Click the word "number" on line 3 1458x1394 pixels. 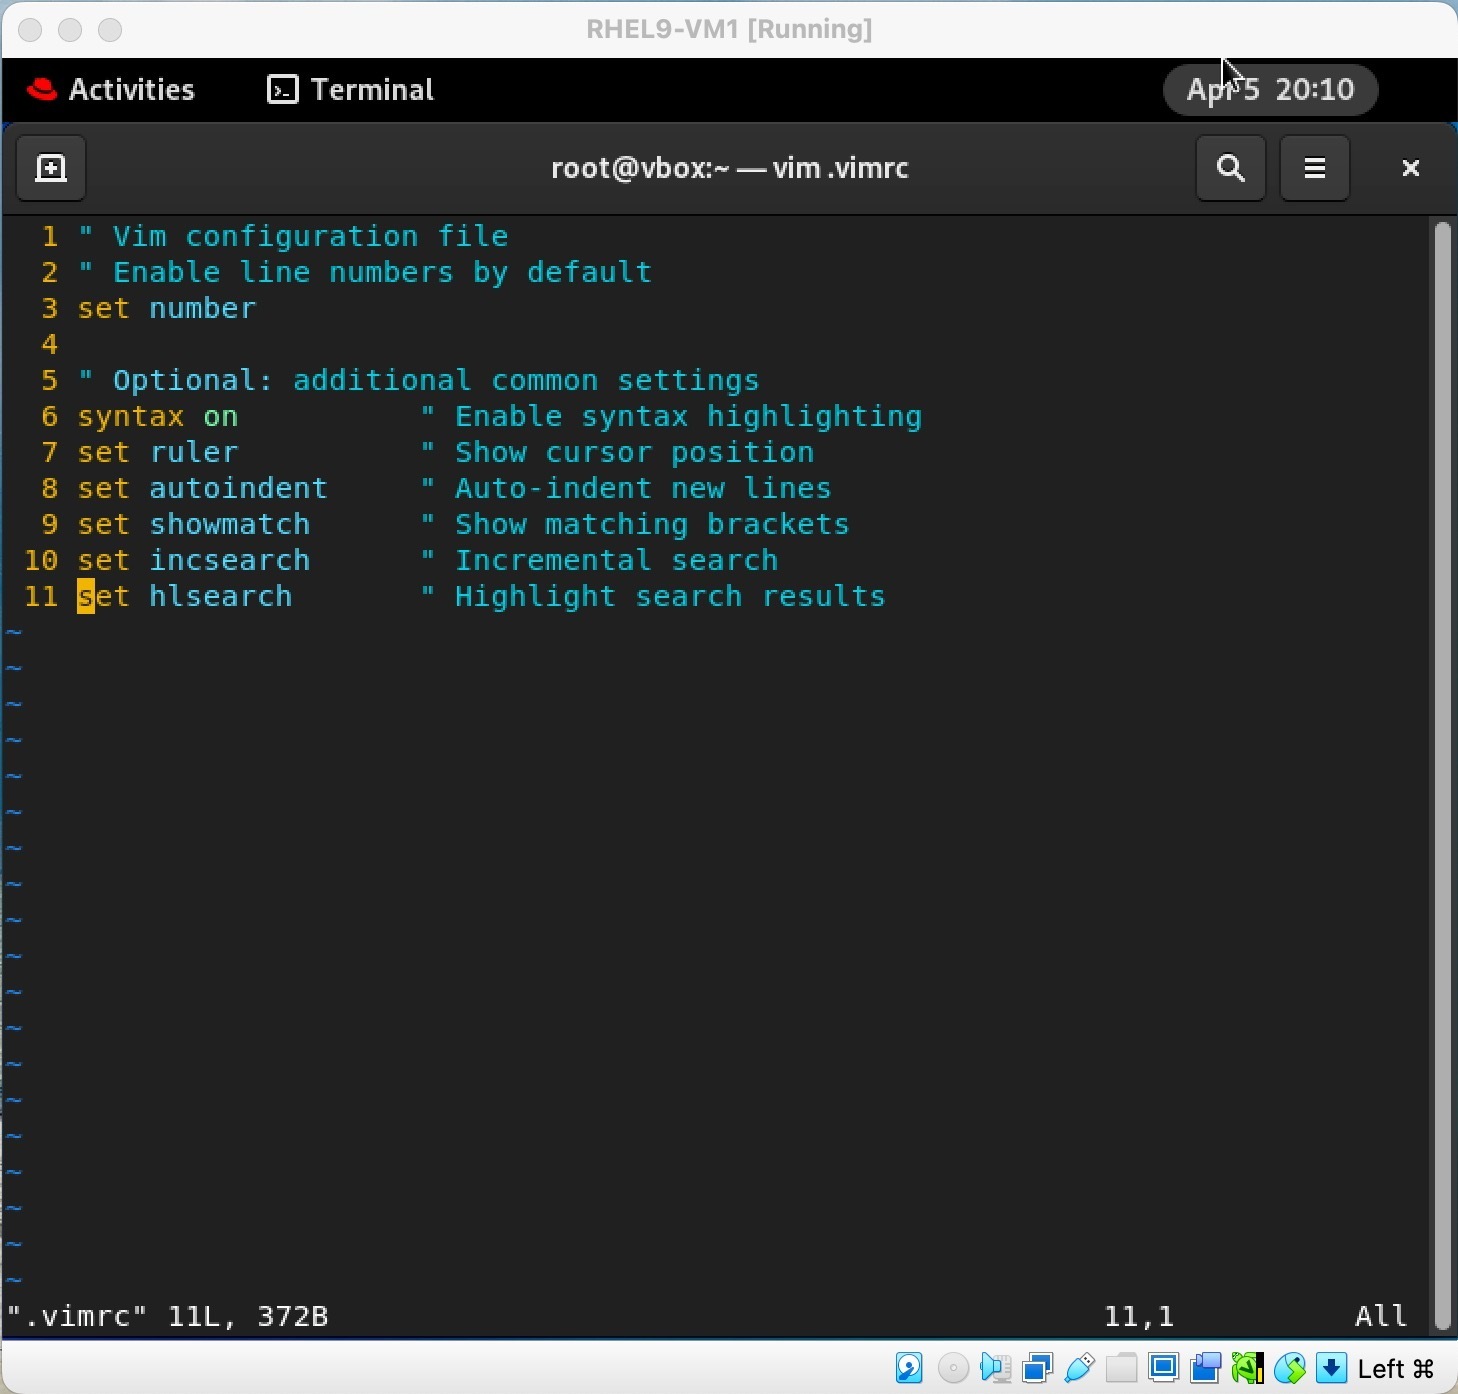pos(203,308)
